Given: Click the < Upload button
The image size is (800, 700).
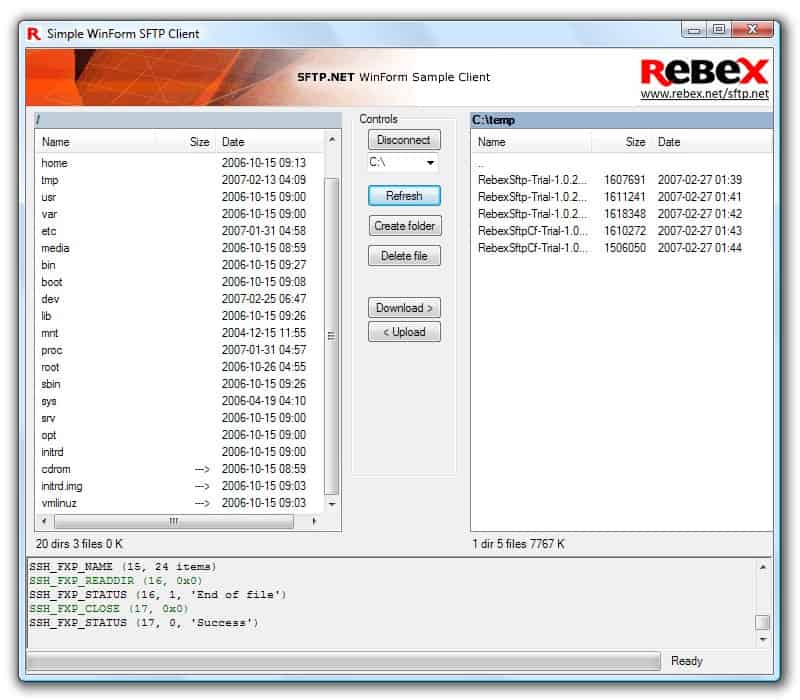Looking at the screenshot, I should [x=404, y=332].
